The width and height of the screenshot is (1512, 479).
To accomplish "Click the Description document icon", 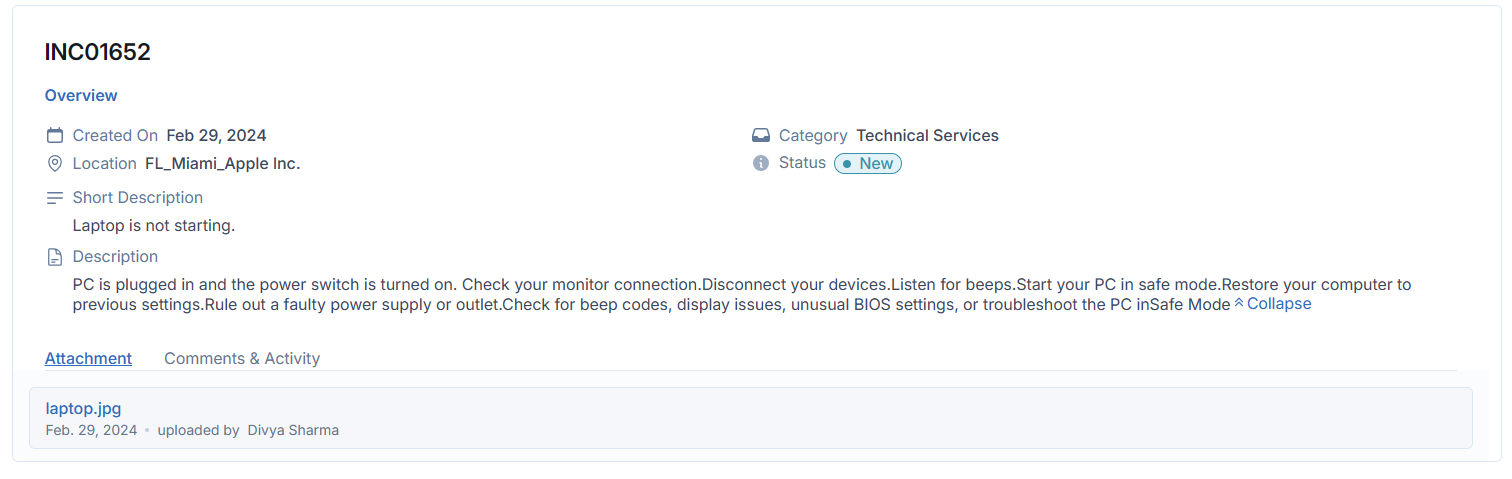I will click(x=55, y=257).
